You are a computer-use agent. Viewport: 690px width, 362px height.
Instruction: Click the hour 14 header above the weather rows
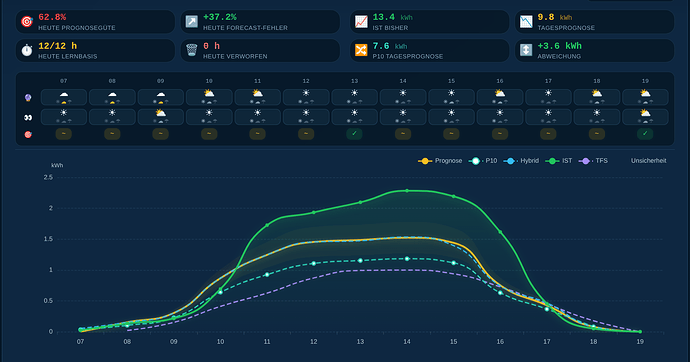(x=403, y=81)
